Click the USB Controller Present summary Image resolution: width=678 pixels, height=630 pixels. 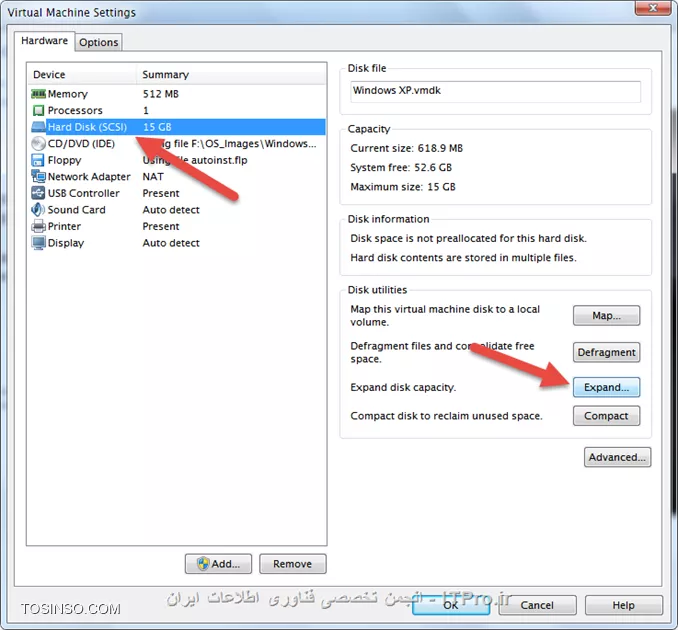click(x=161, y=193)
